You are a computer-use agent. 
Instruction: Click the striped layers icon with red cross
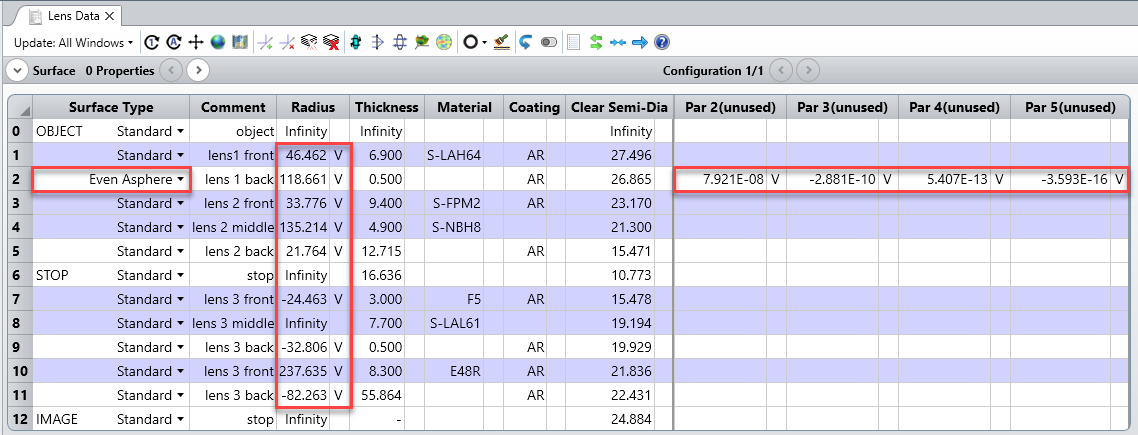click(332, 43)
